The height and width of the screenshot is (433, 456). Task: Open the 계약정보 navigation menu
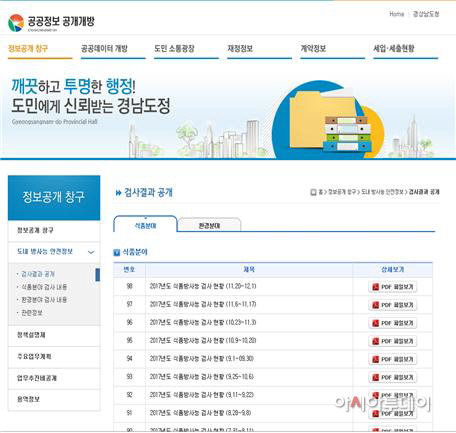tap(313, 49)
